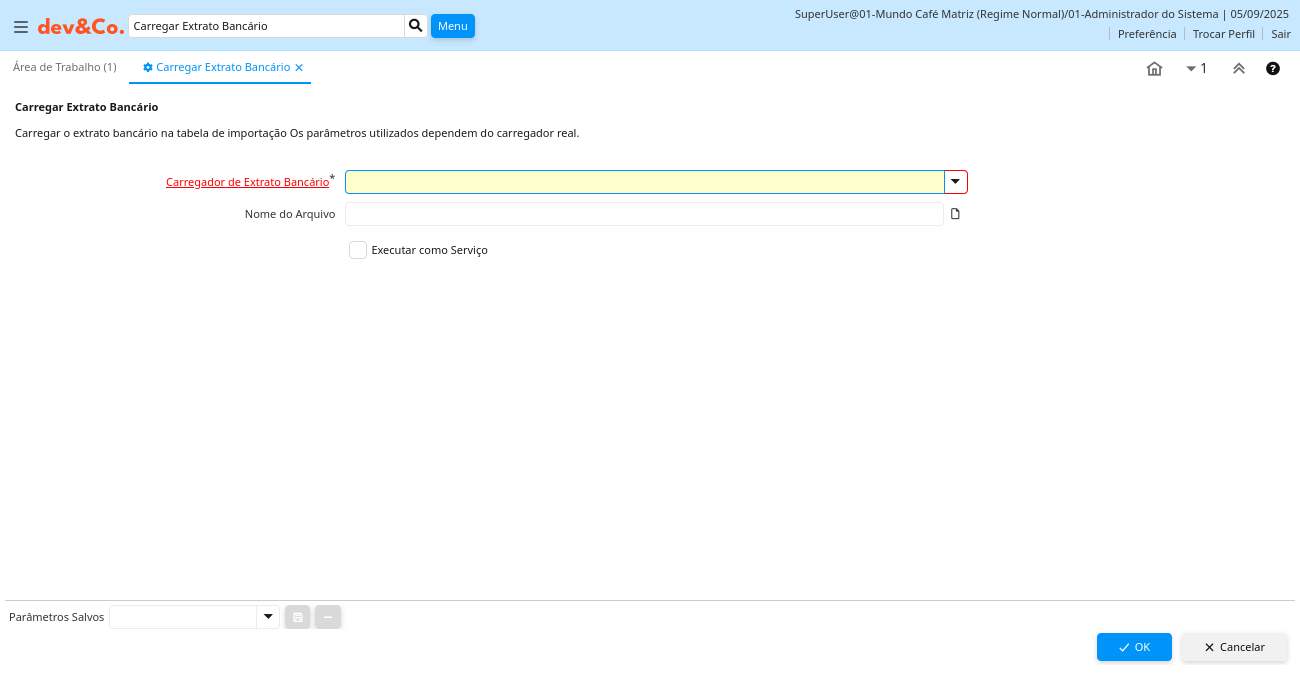The image size is (1300, 674).
Task: Expand Carregador de Extrato Bancário dropdown
Action: pyautogui.click(x=956, y=182)
